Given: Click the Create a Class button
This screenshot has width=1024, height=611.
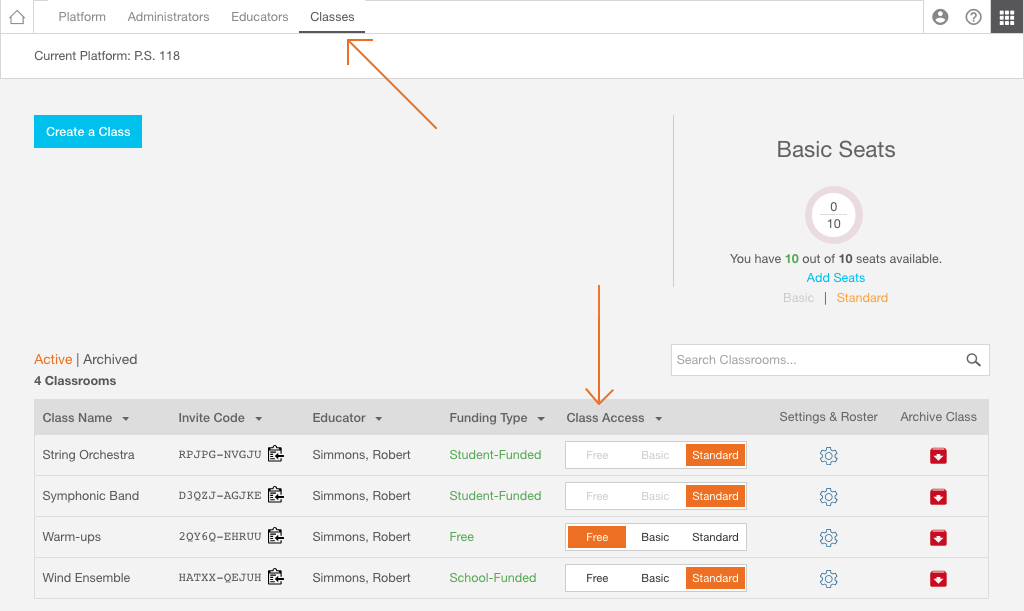Looking at the screenshot, I should tap(88, 132).
